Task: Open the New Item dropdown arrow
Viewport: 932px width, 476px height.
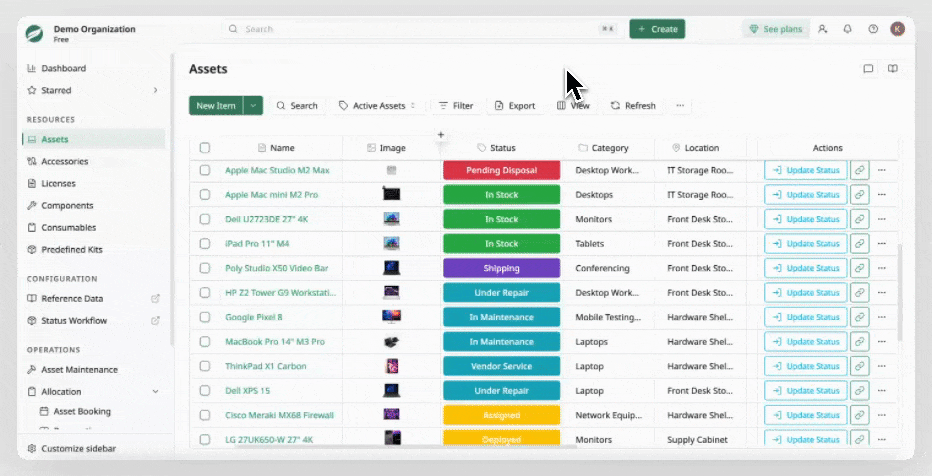Action: (x=253, y=106)
